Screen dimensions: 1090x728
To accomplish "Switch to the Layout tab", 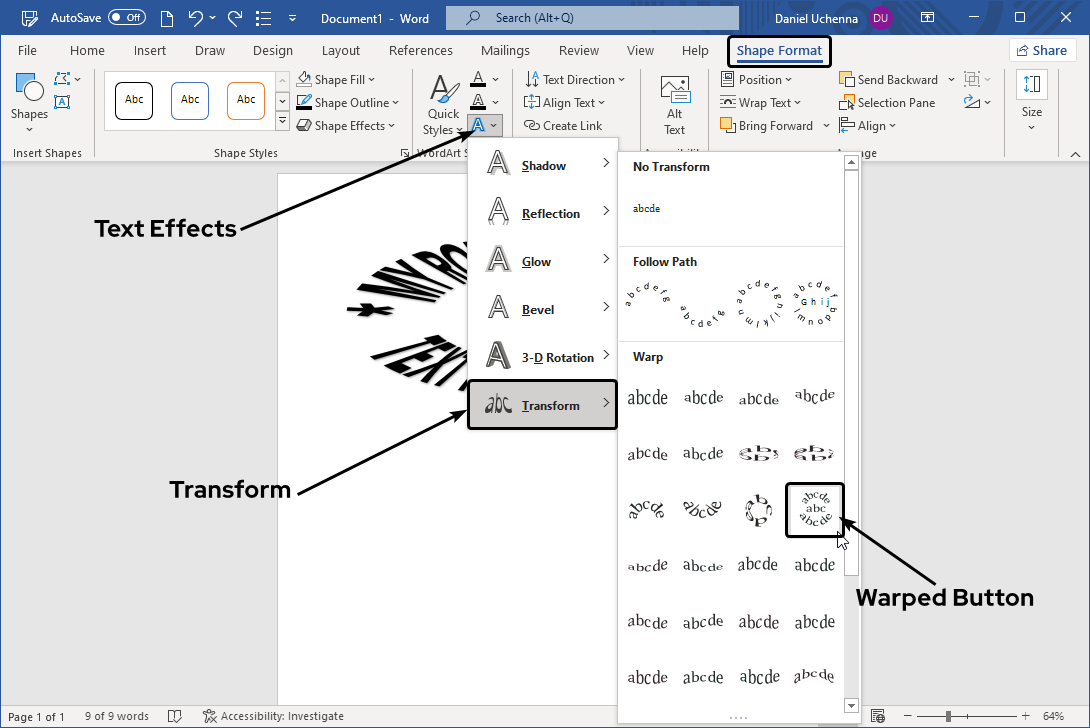I will coord(341,50).
